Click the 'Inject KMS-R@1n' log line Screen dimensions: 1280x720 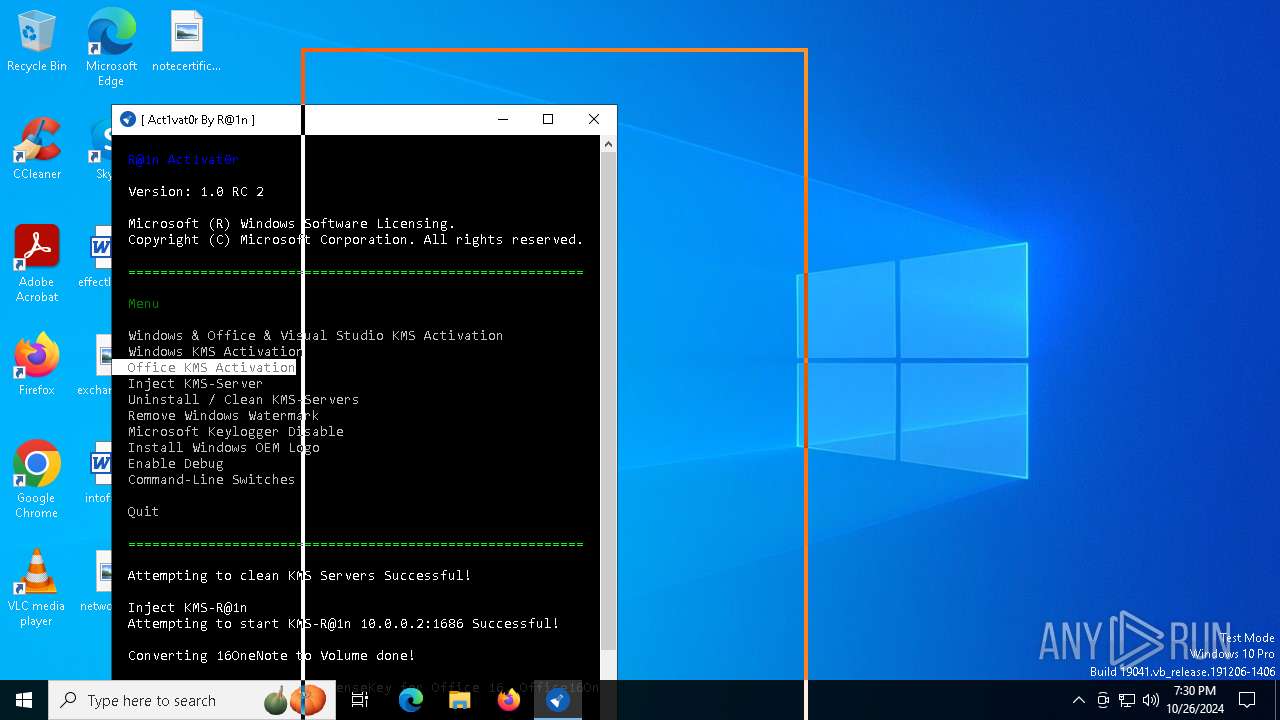187,607
